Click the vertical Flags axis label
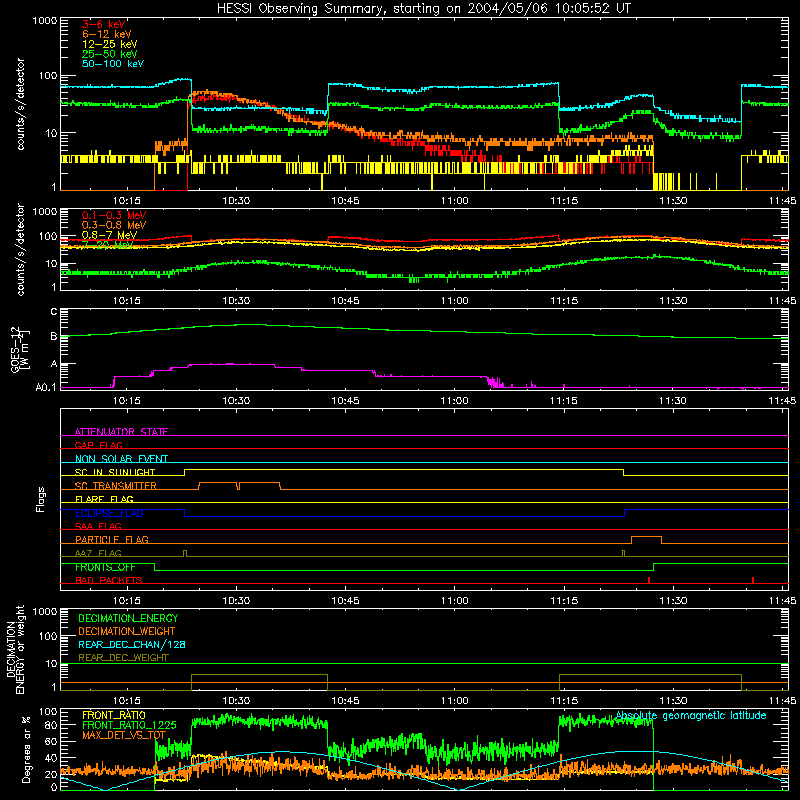The height and width of the screenshot is (800, 800). (40, 499)
